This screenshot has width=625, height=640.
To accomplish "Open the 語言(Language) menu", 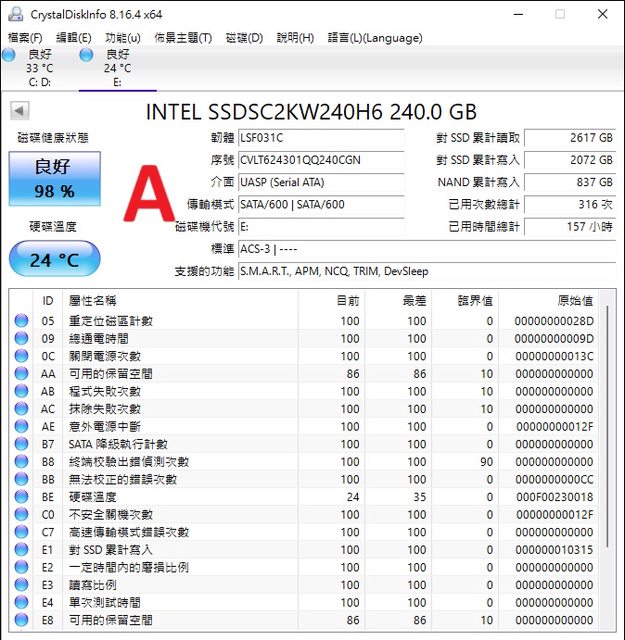I will (374, 38).
